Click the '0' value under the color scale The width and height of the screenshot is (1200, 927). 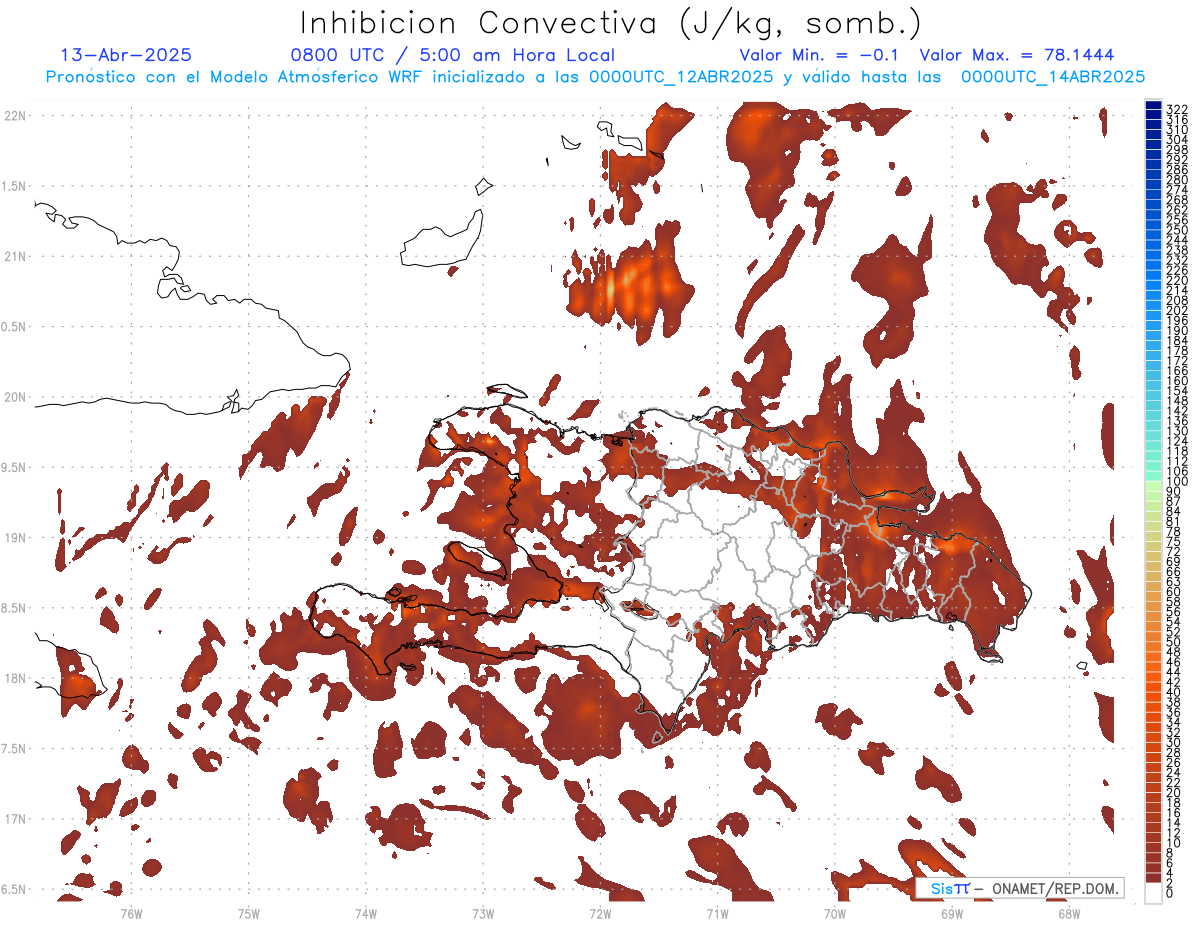click(1169, 893)
